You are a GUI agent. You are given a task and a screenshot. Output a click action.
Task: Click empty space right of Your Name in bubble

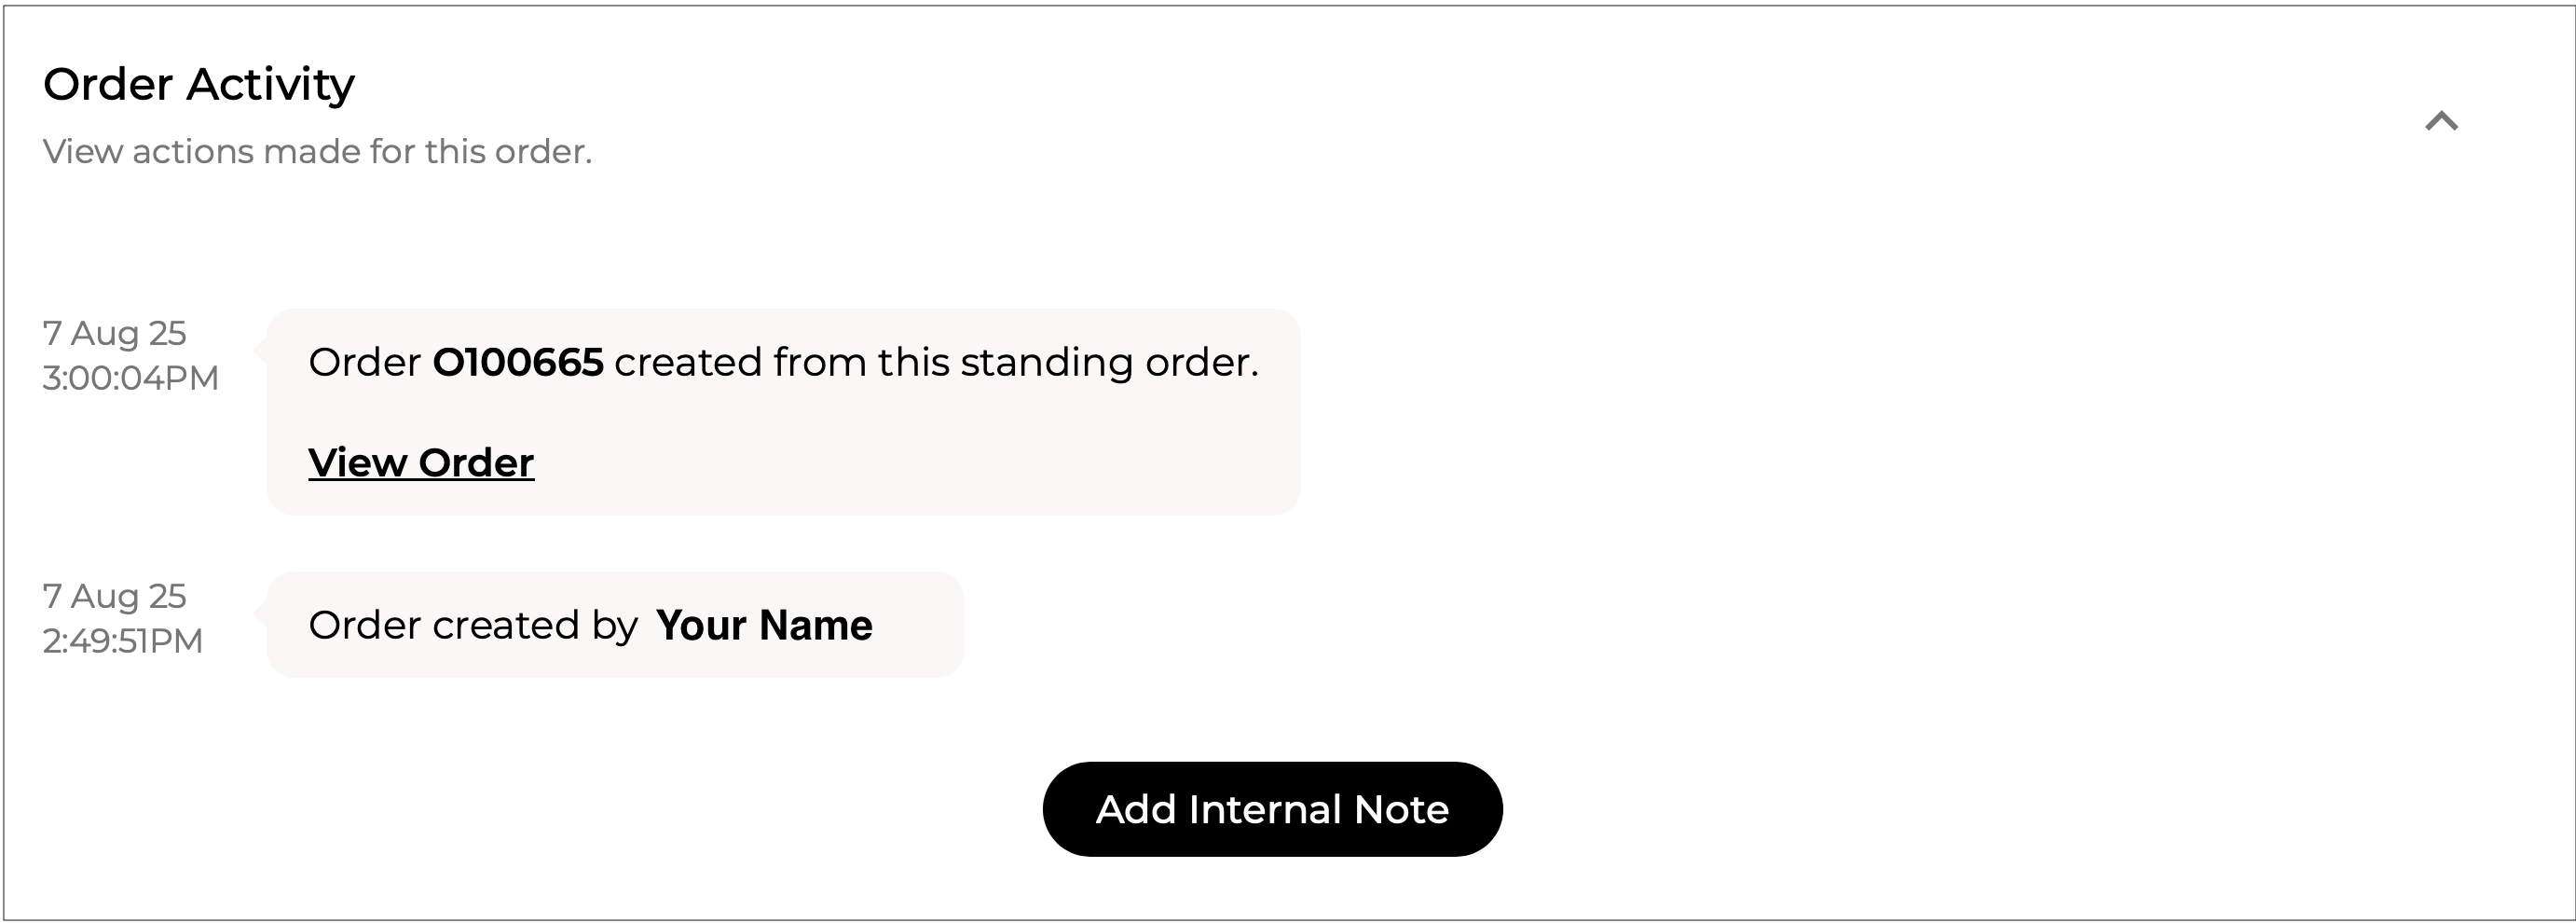click(920, 625)
